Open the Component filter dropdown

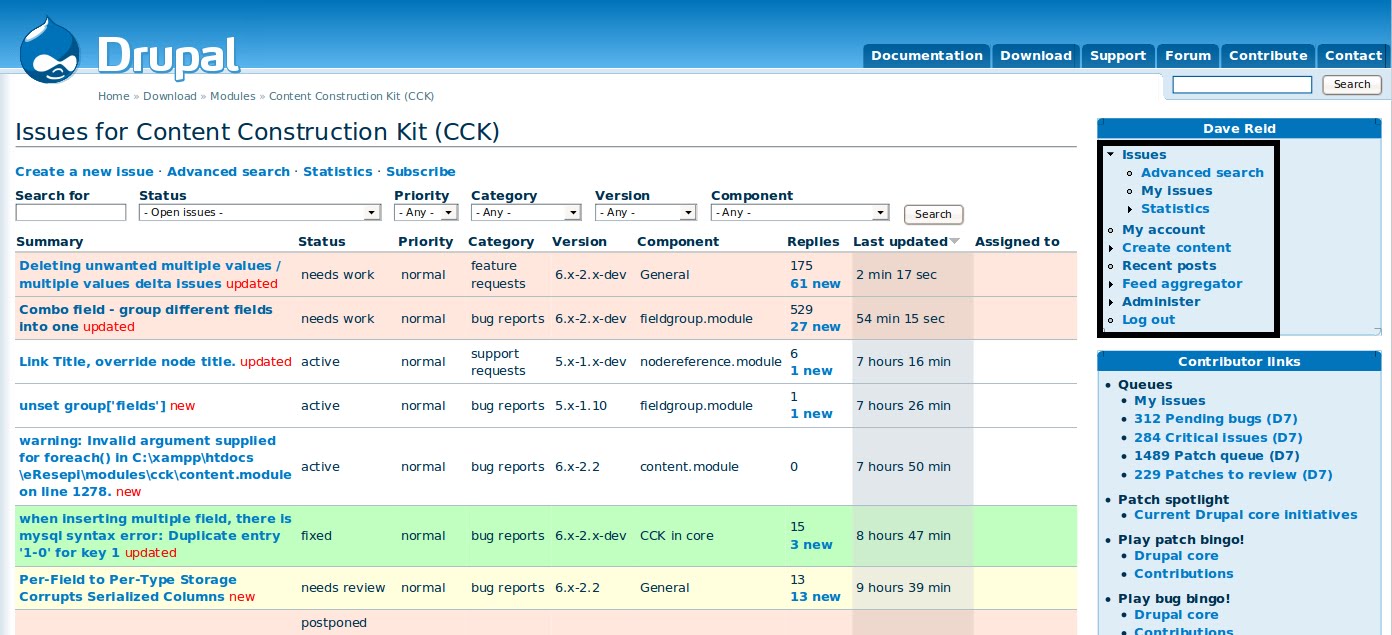point(800,212)
